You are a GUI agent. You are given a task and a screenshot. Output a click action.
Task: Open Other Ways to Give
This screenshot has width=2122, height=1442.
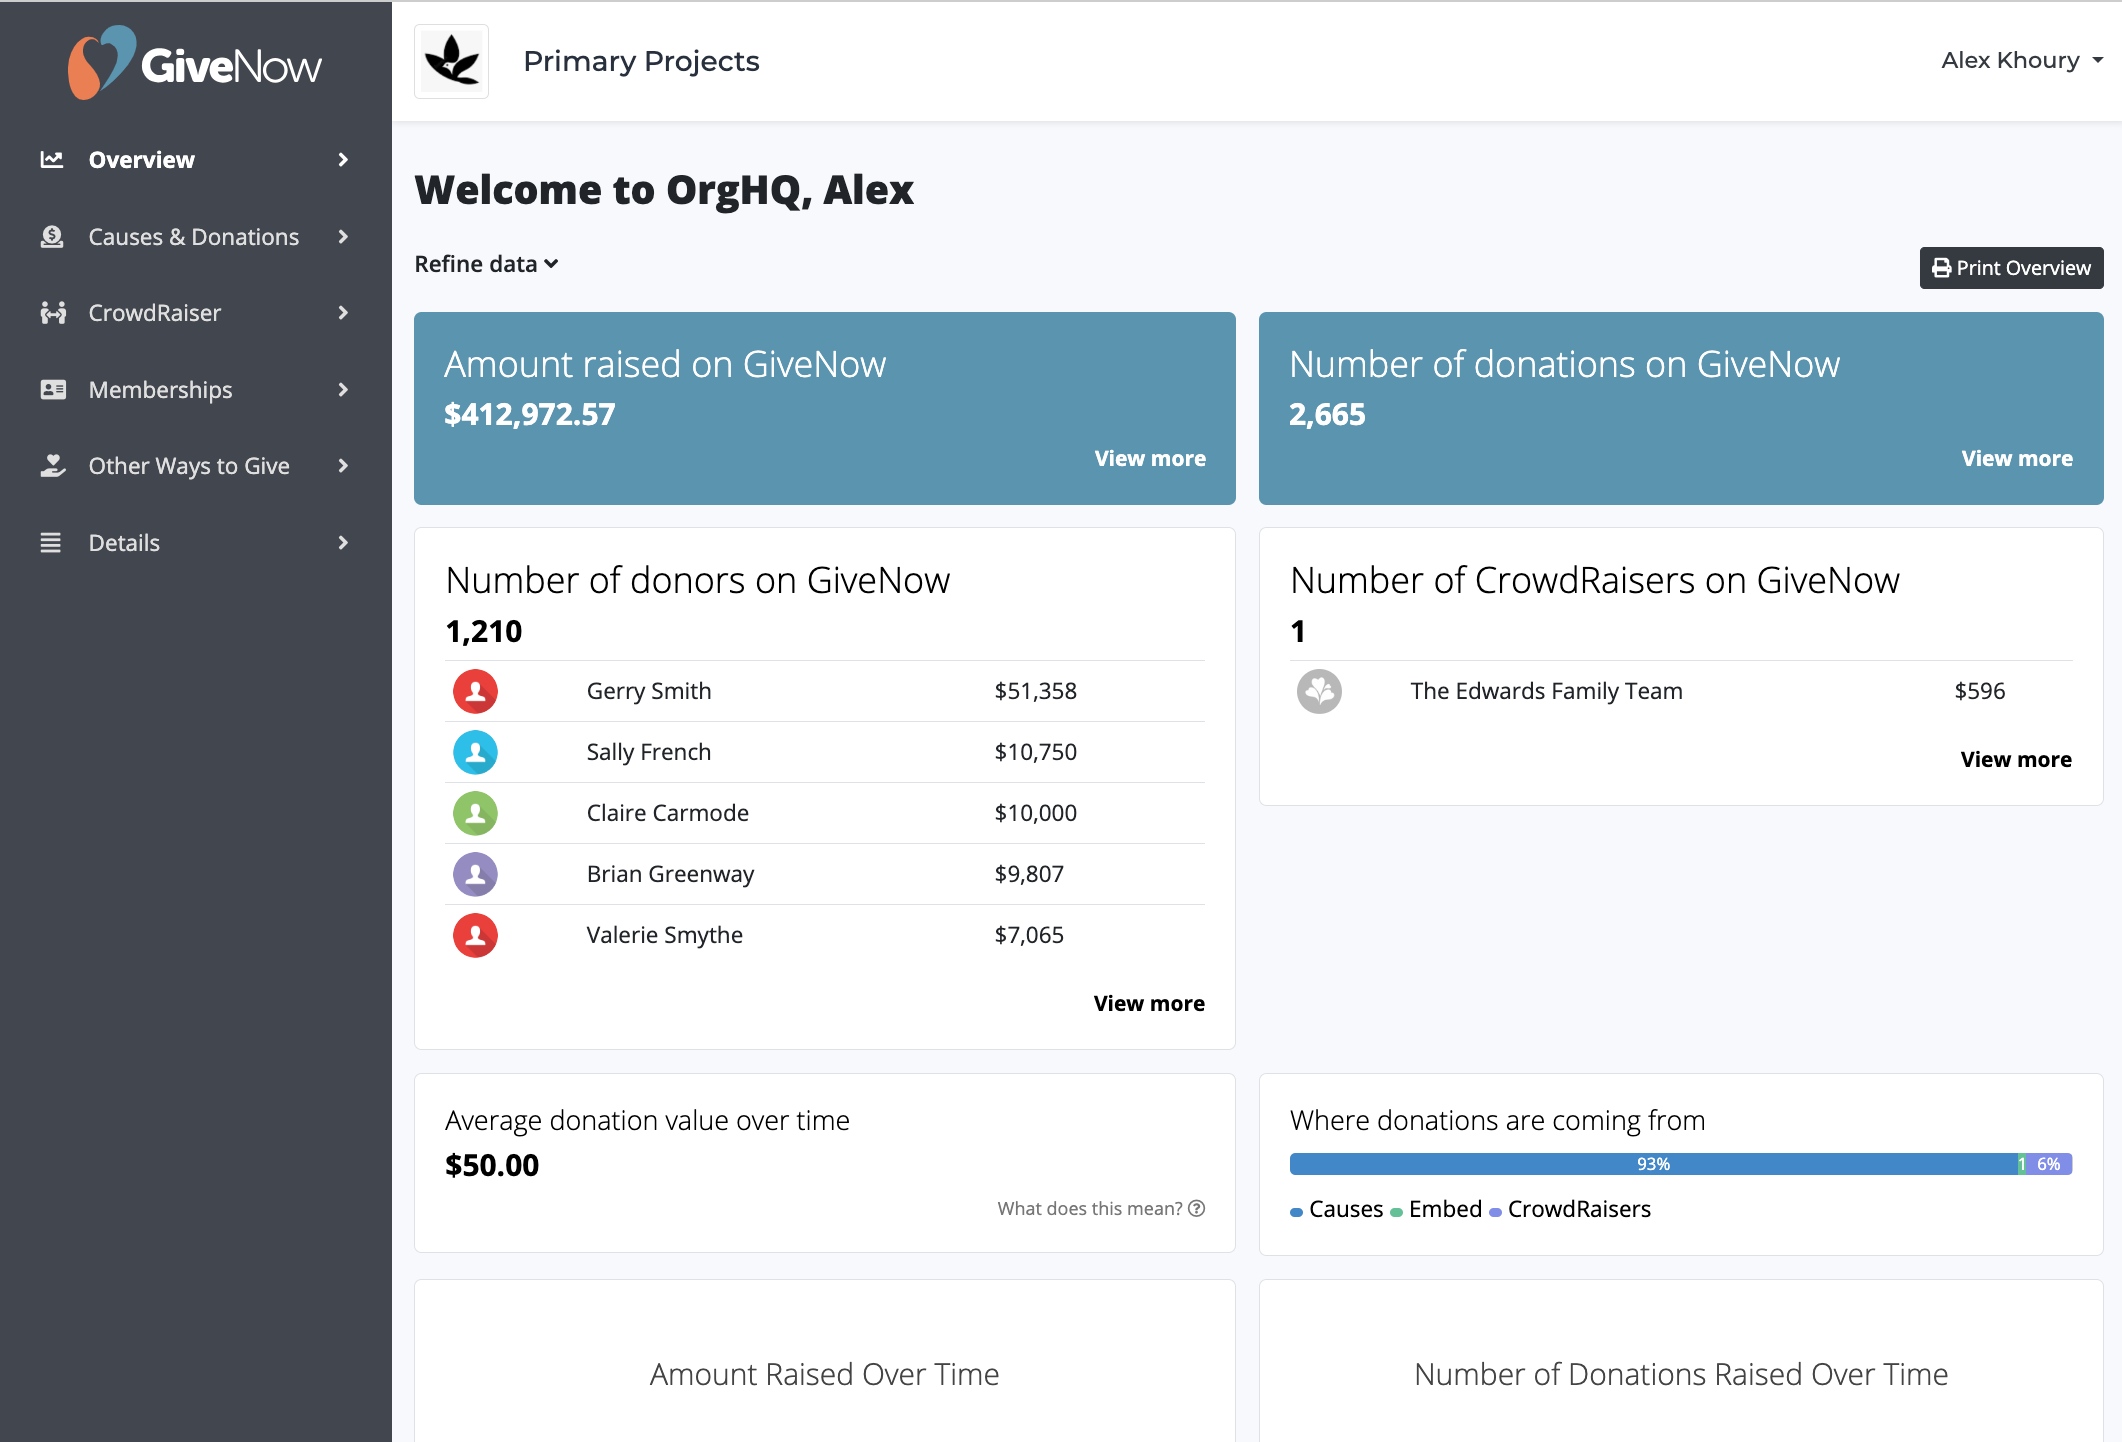coord(196,466)
